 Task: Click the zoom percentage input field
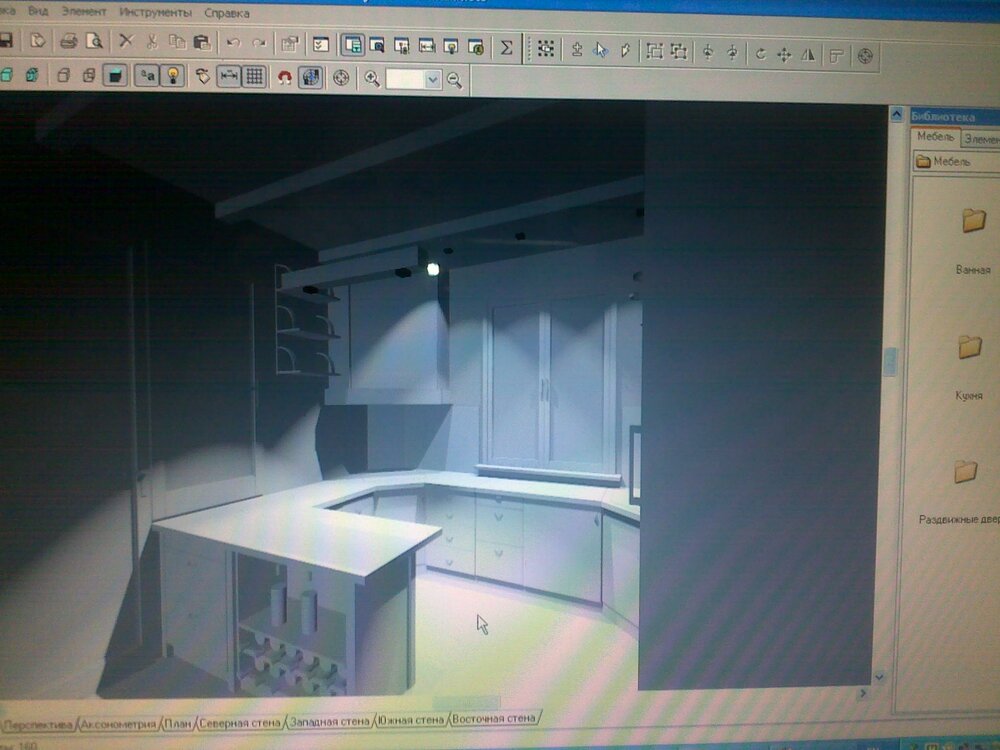click(x=406, y=79)
